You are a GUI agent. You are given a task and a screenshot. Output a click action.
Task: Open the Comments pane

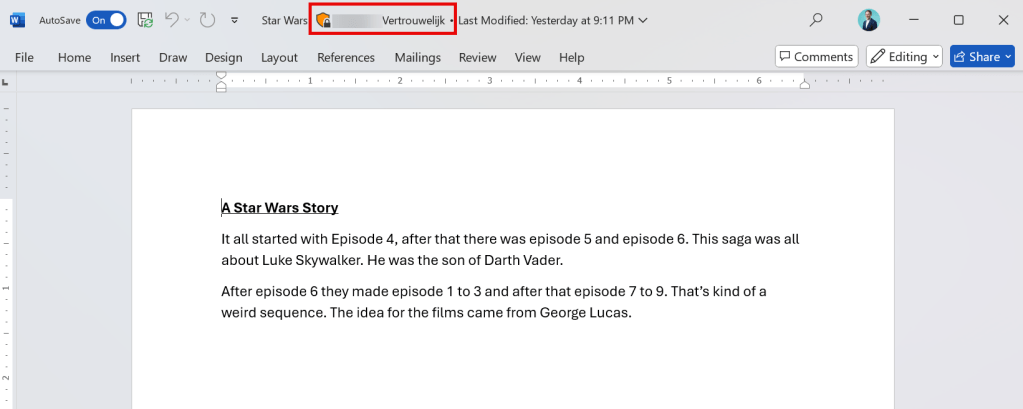click(816, 57)
